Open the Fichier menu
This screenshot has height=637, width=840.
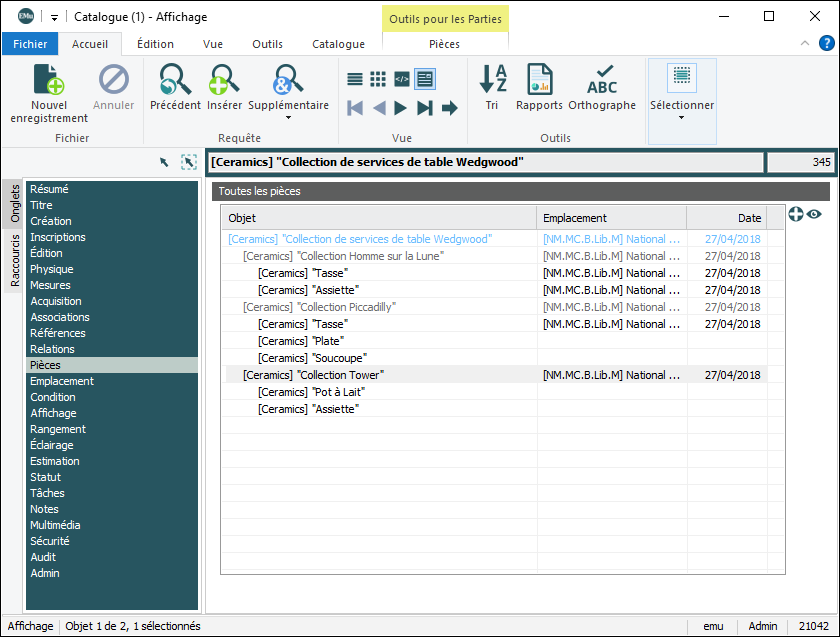30,44
